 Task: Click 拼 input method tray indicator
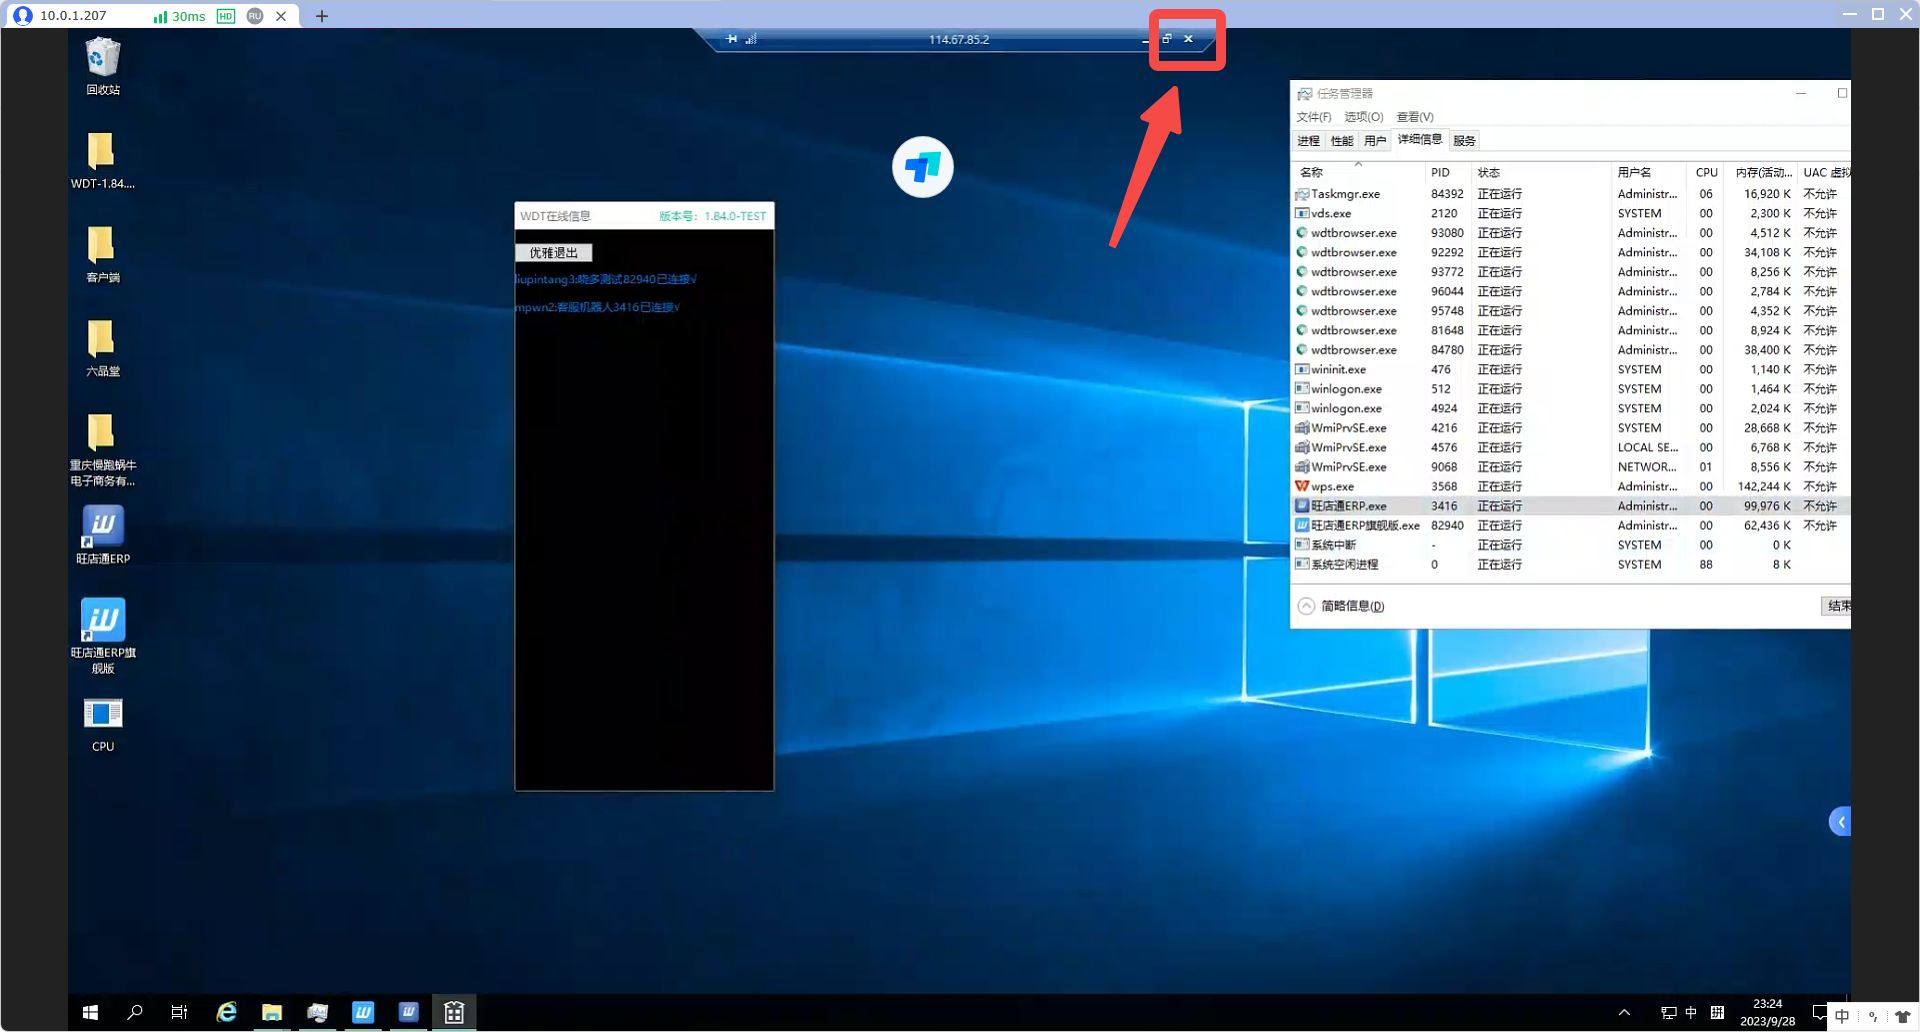(1717, 1012)
